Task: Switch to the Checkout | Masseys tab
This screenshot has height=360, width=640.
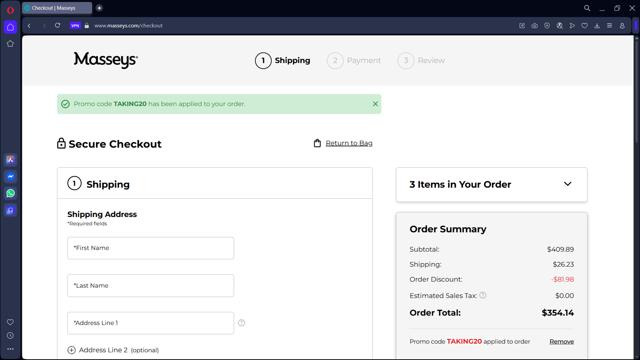Action: click(57, 8)
